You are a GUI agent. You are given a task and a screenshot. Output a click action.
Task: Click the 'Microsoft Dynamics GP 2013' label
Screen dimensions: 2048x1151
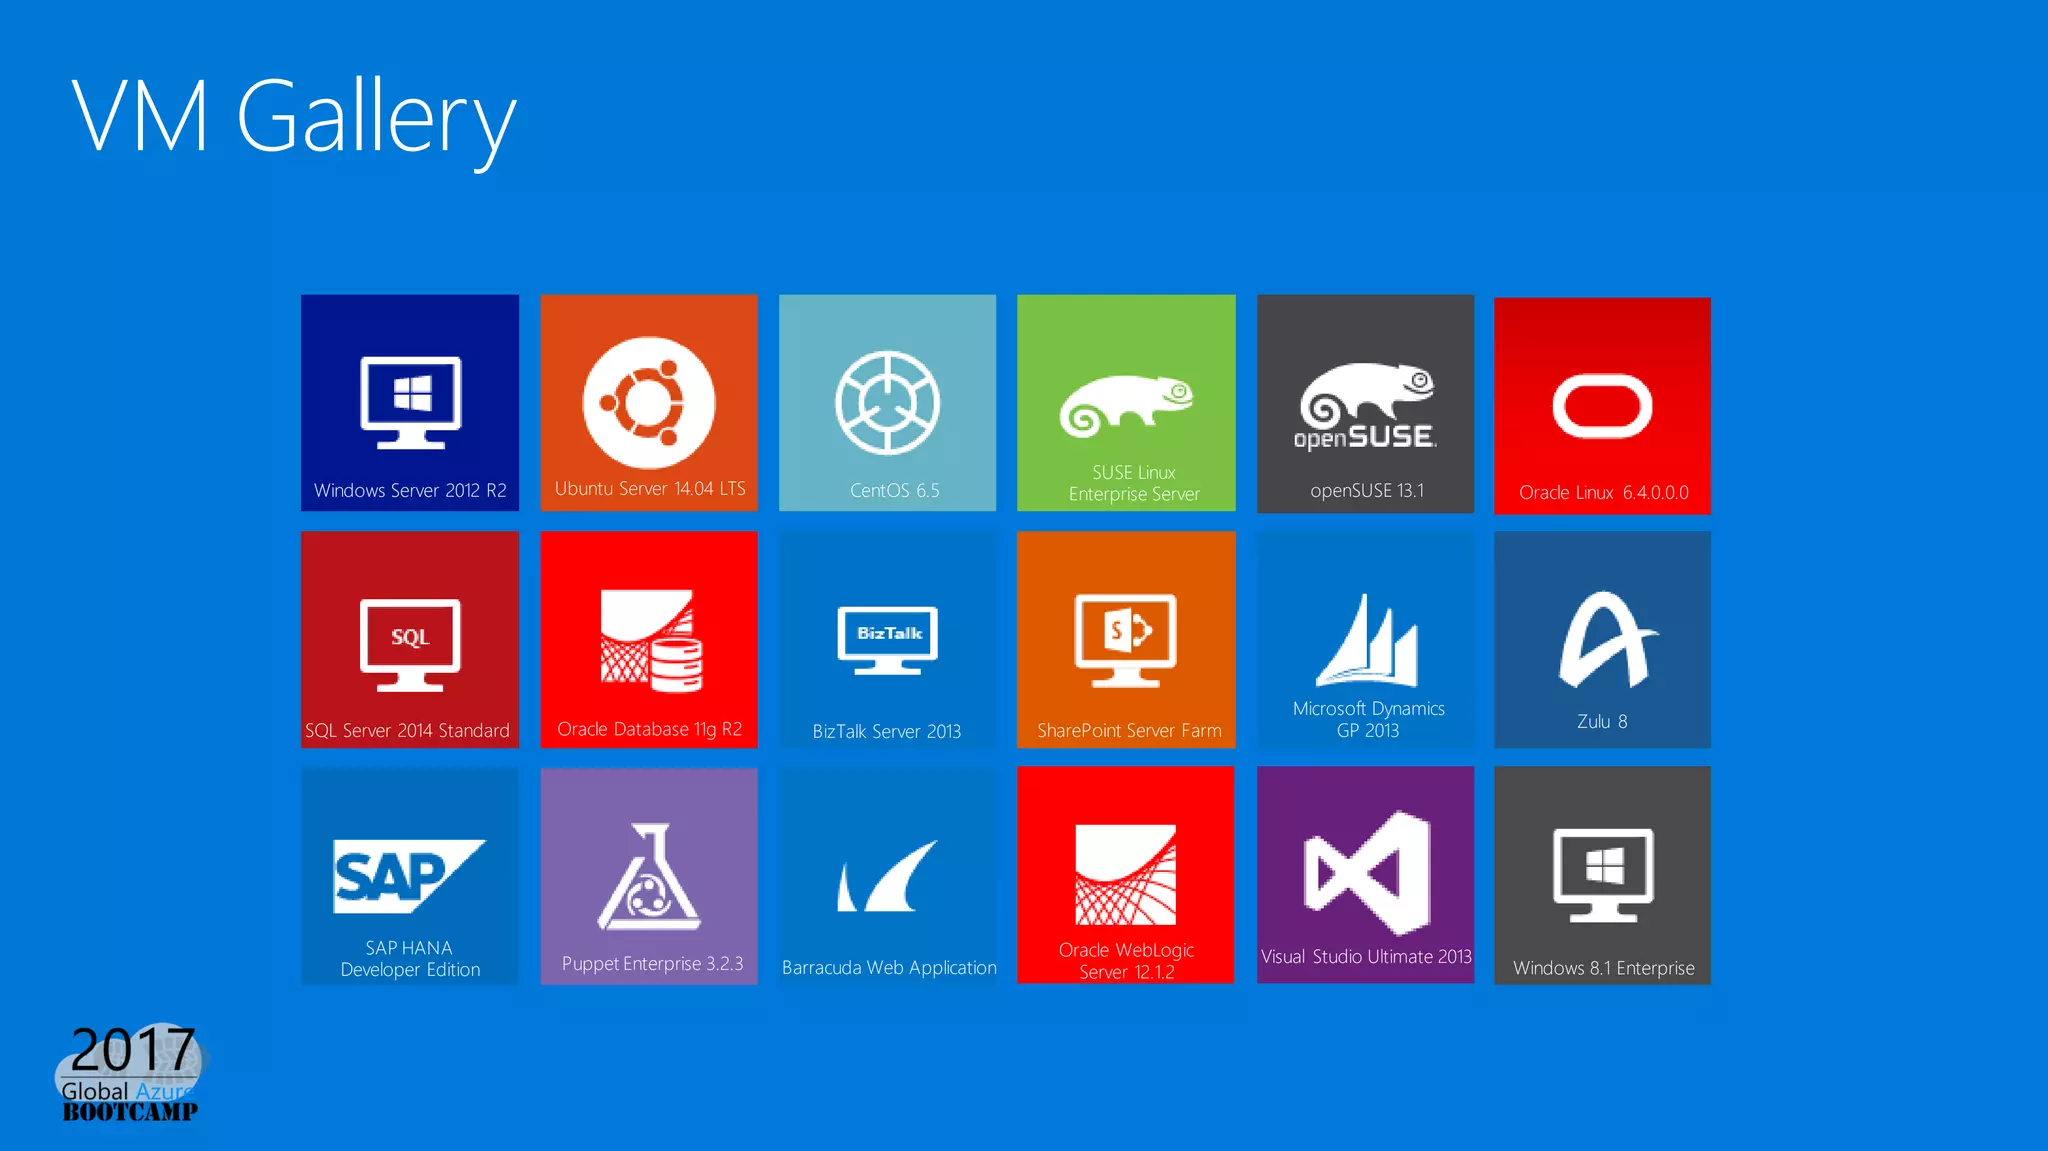(x=1368, y=719)
